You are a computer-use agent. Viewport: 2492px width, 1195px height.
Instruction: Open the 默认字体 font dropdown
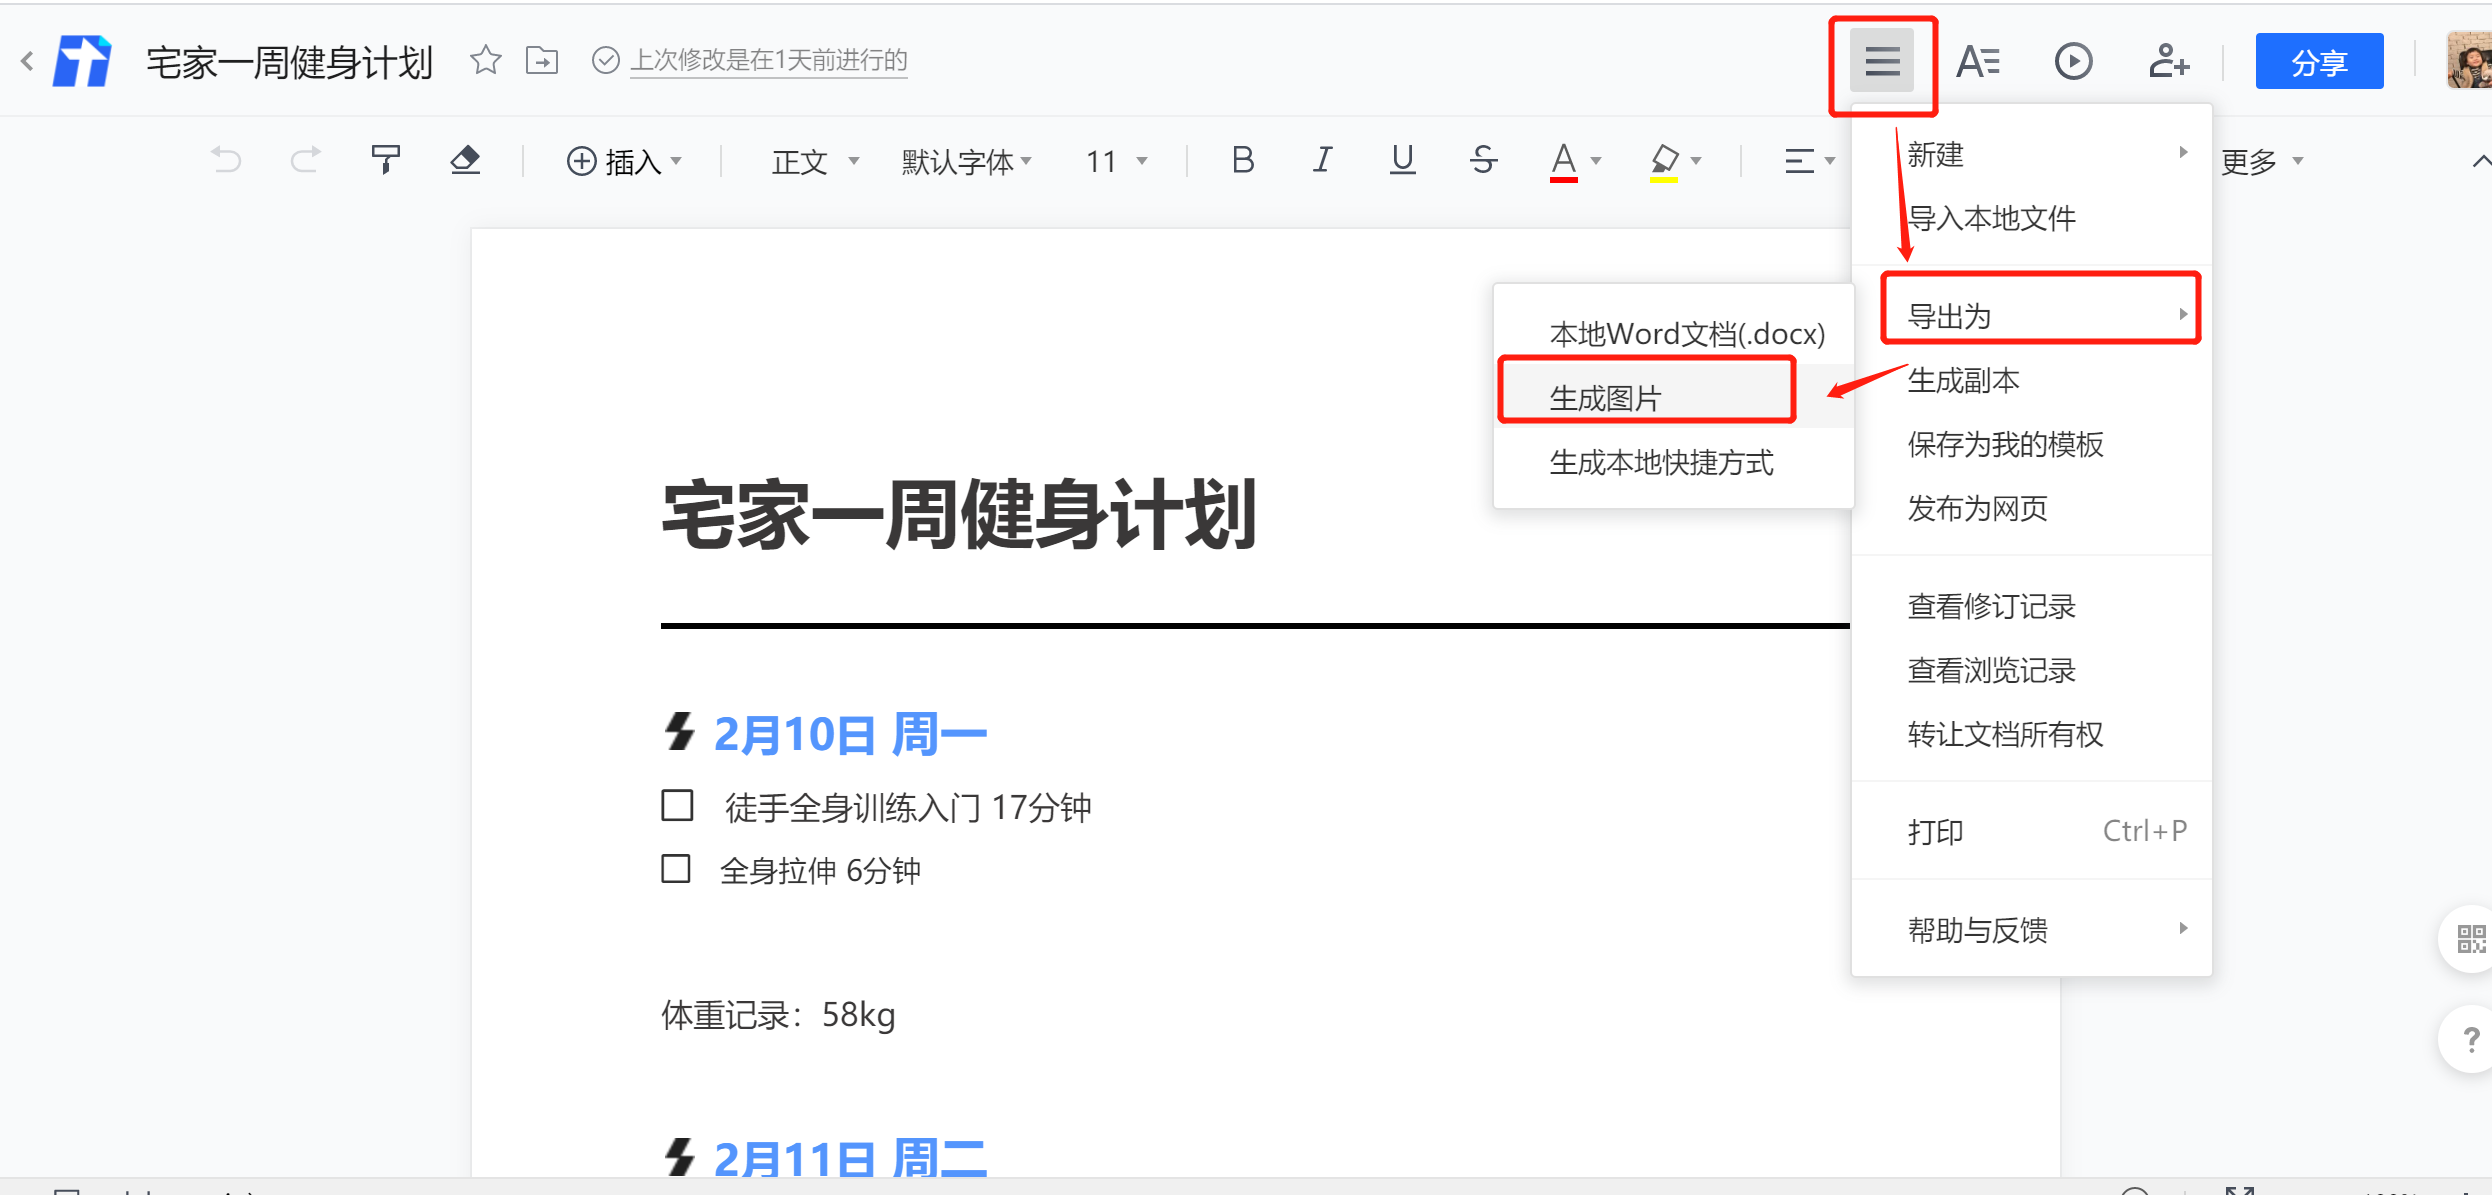(x=966, y=161)
